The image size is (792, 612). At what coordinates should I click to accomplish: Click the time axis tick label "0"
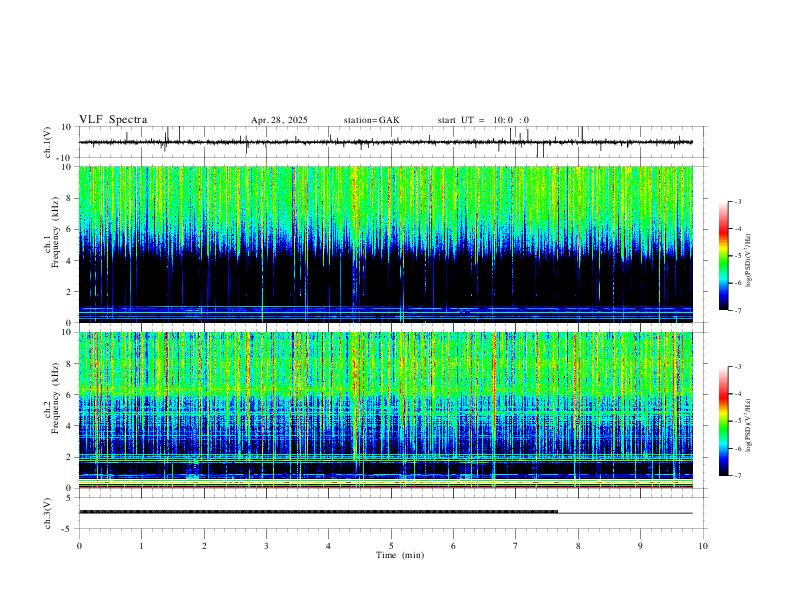[x=79, y=546]
